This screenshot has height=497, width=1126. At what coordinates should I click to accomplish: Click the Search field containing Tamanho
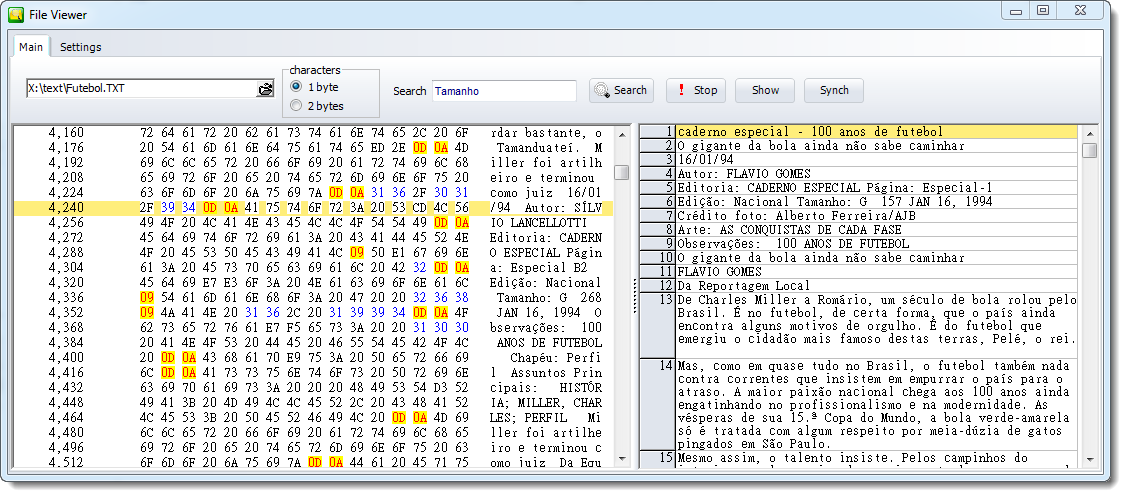click(504, 90)
